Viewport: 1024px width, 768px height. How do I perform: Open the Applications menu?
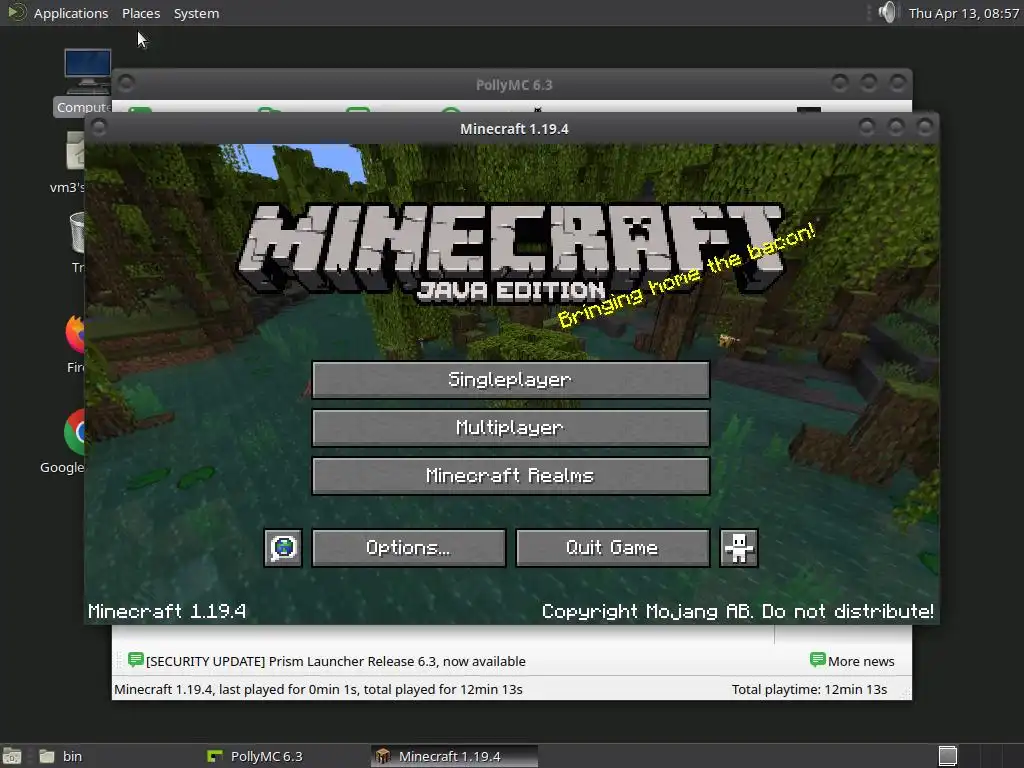click(71, 13)
